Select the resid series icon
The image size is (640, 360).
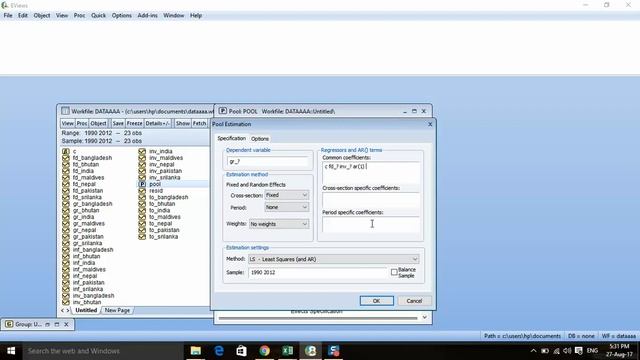click(142, 191)
